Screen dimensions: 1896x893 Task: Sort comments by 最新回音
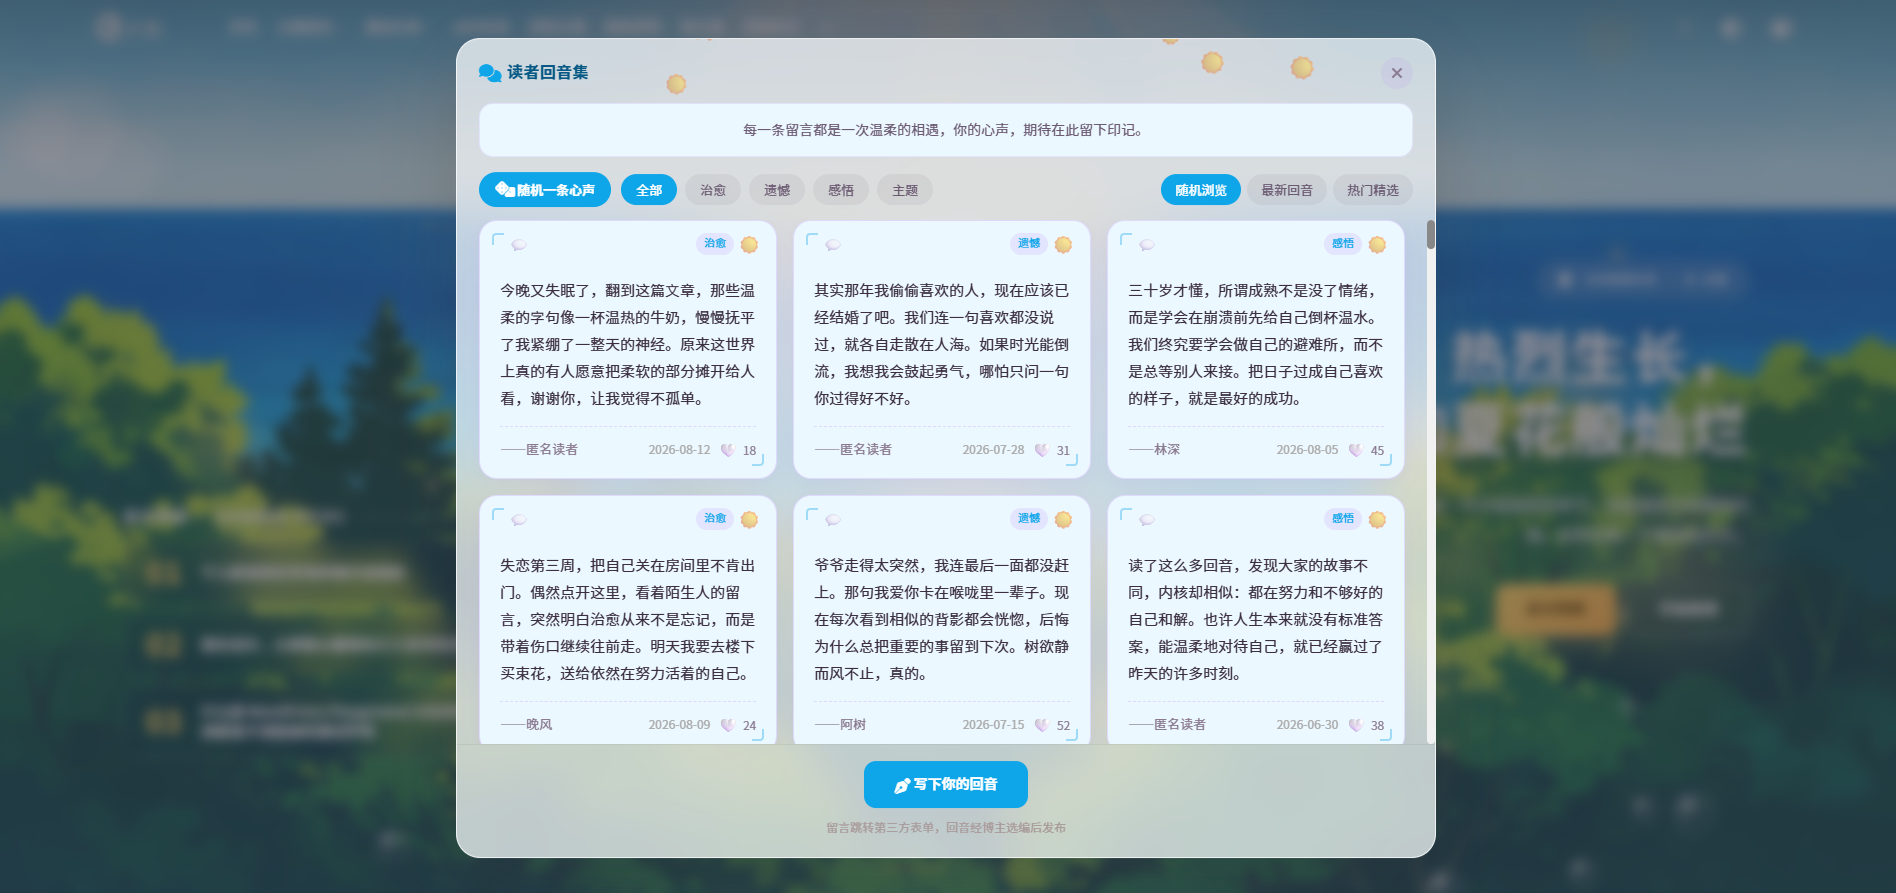[x=1287, y=190]
